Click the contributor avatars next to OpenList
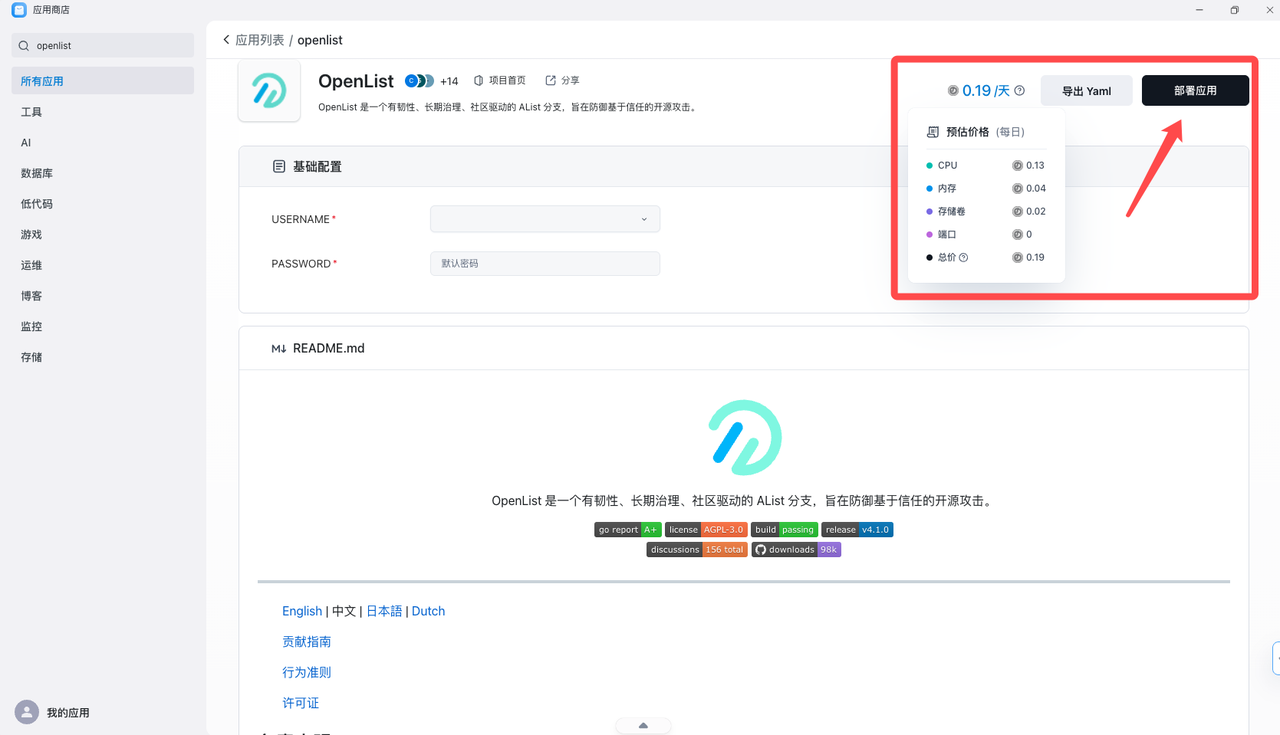The image size is (1280, 735). pyautogui.click(x=419, y=81)
